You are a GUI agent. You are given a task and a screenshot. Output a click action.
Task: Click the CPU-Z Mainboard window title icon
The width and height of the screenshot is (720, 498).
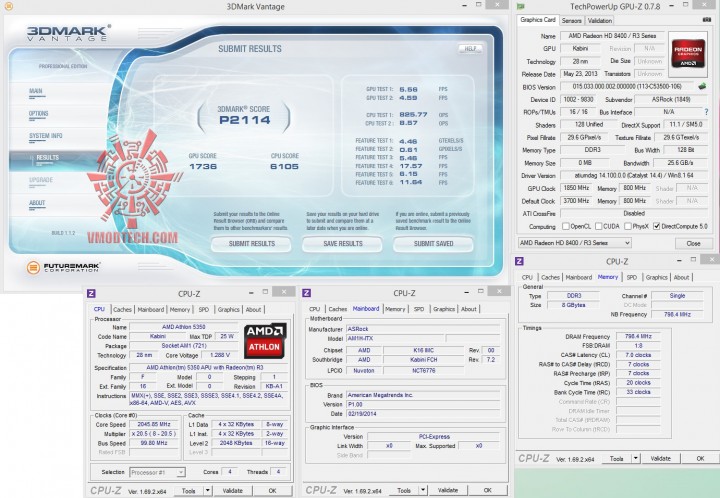[x=307, y=293]
